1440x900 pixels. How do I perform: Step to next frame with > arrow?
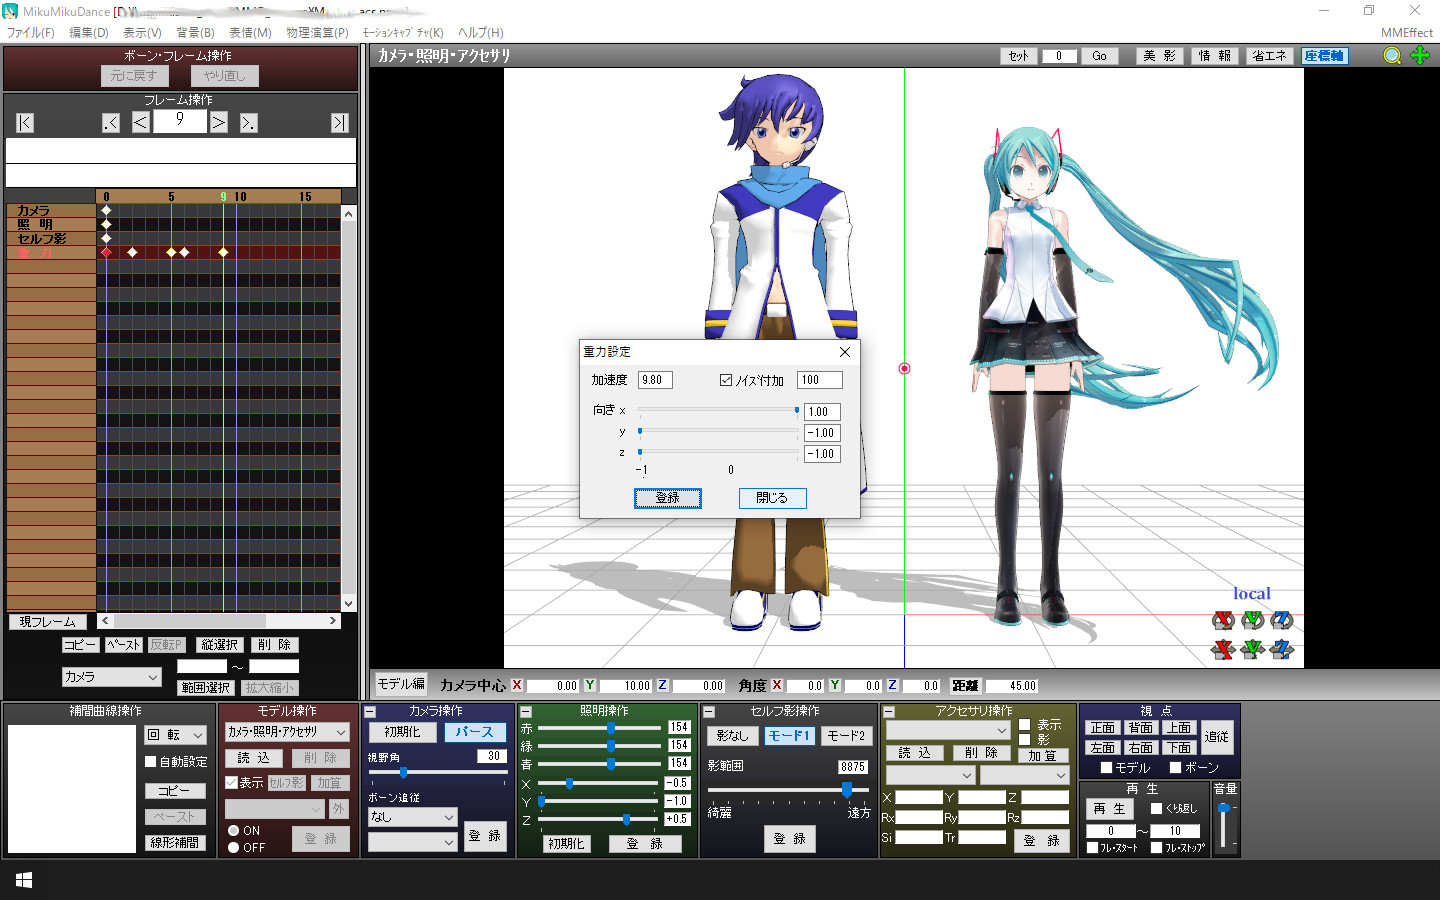point(219,123)
